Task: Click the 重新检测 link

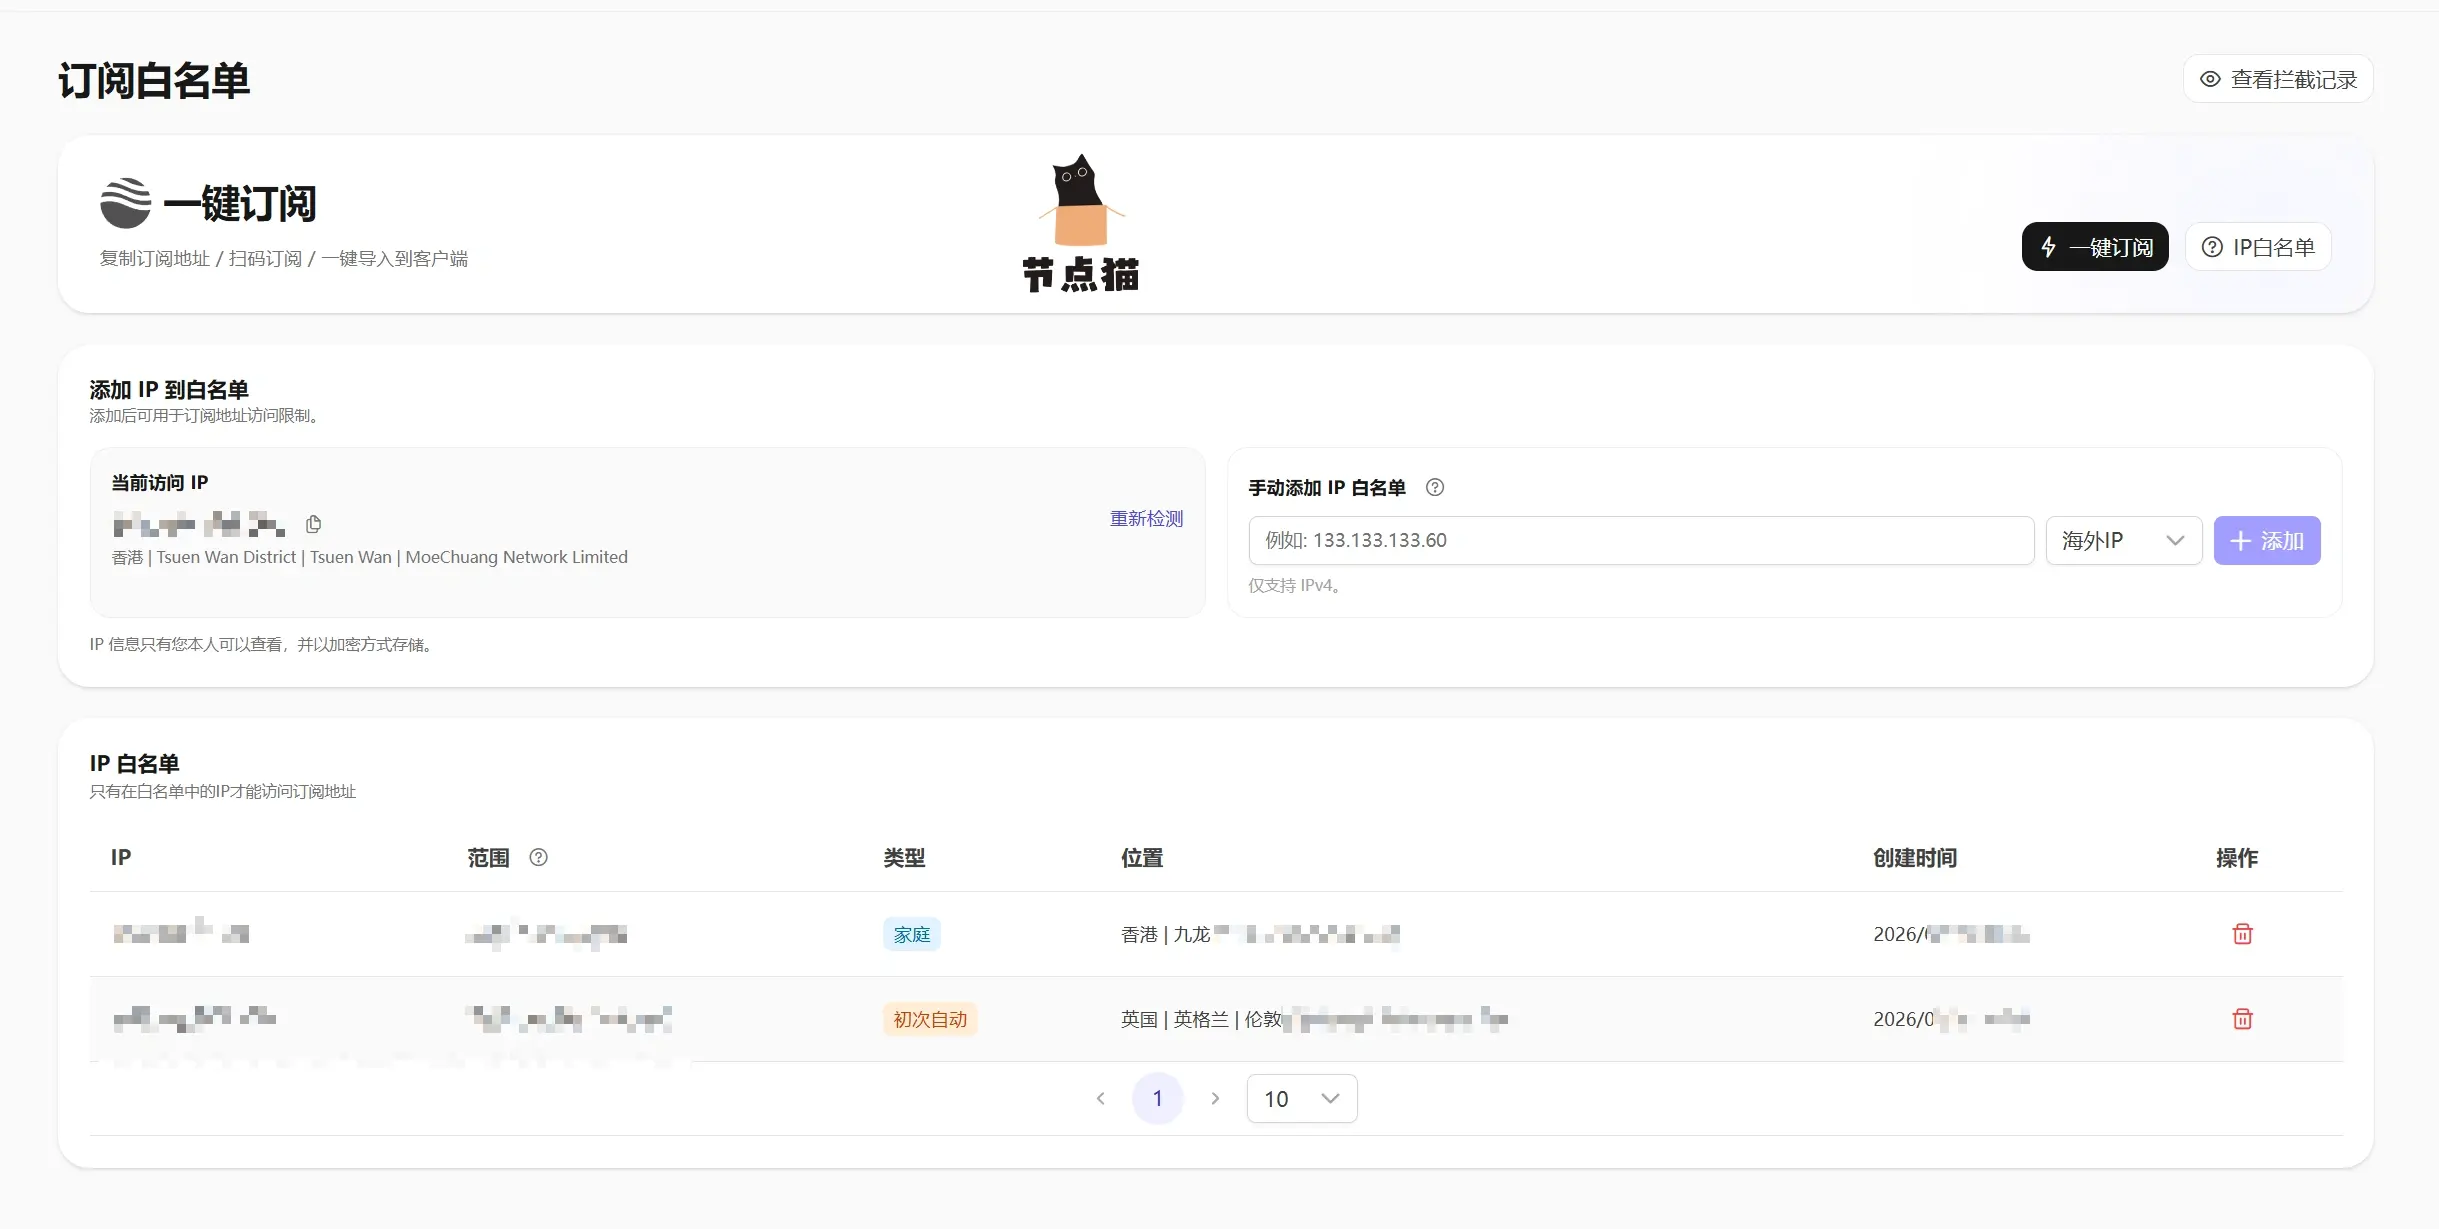Action: pyautogui.click(x=1146, y=518)
